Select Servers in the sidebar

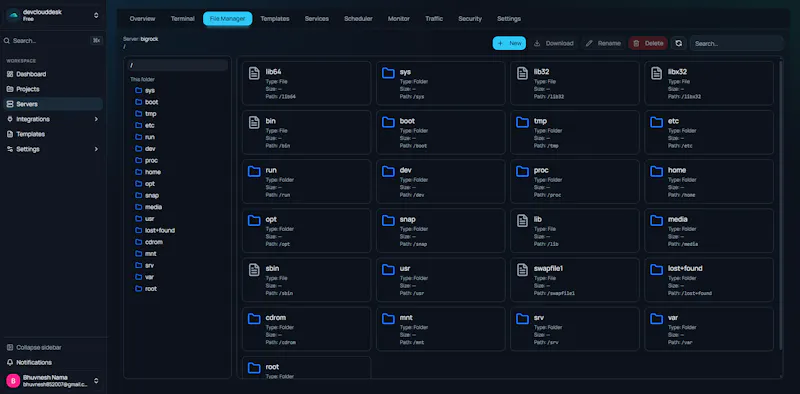(53, 104)
